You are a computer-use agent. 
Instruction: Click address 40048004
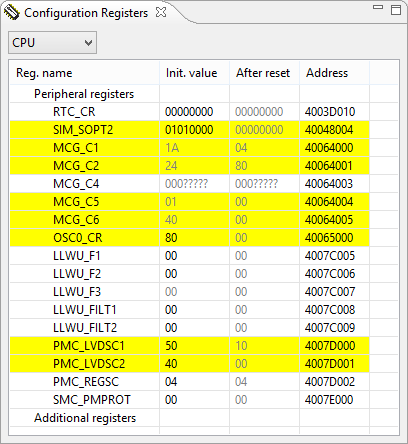[329, 130]
